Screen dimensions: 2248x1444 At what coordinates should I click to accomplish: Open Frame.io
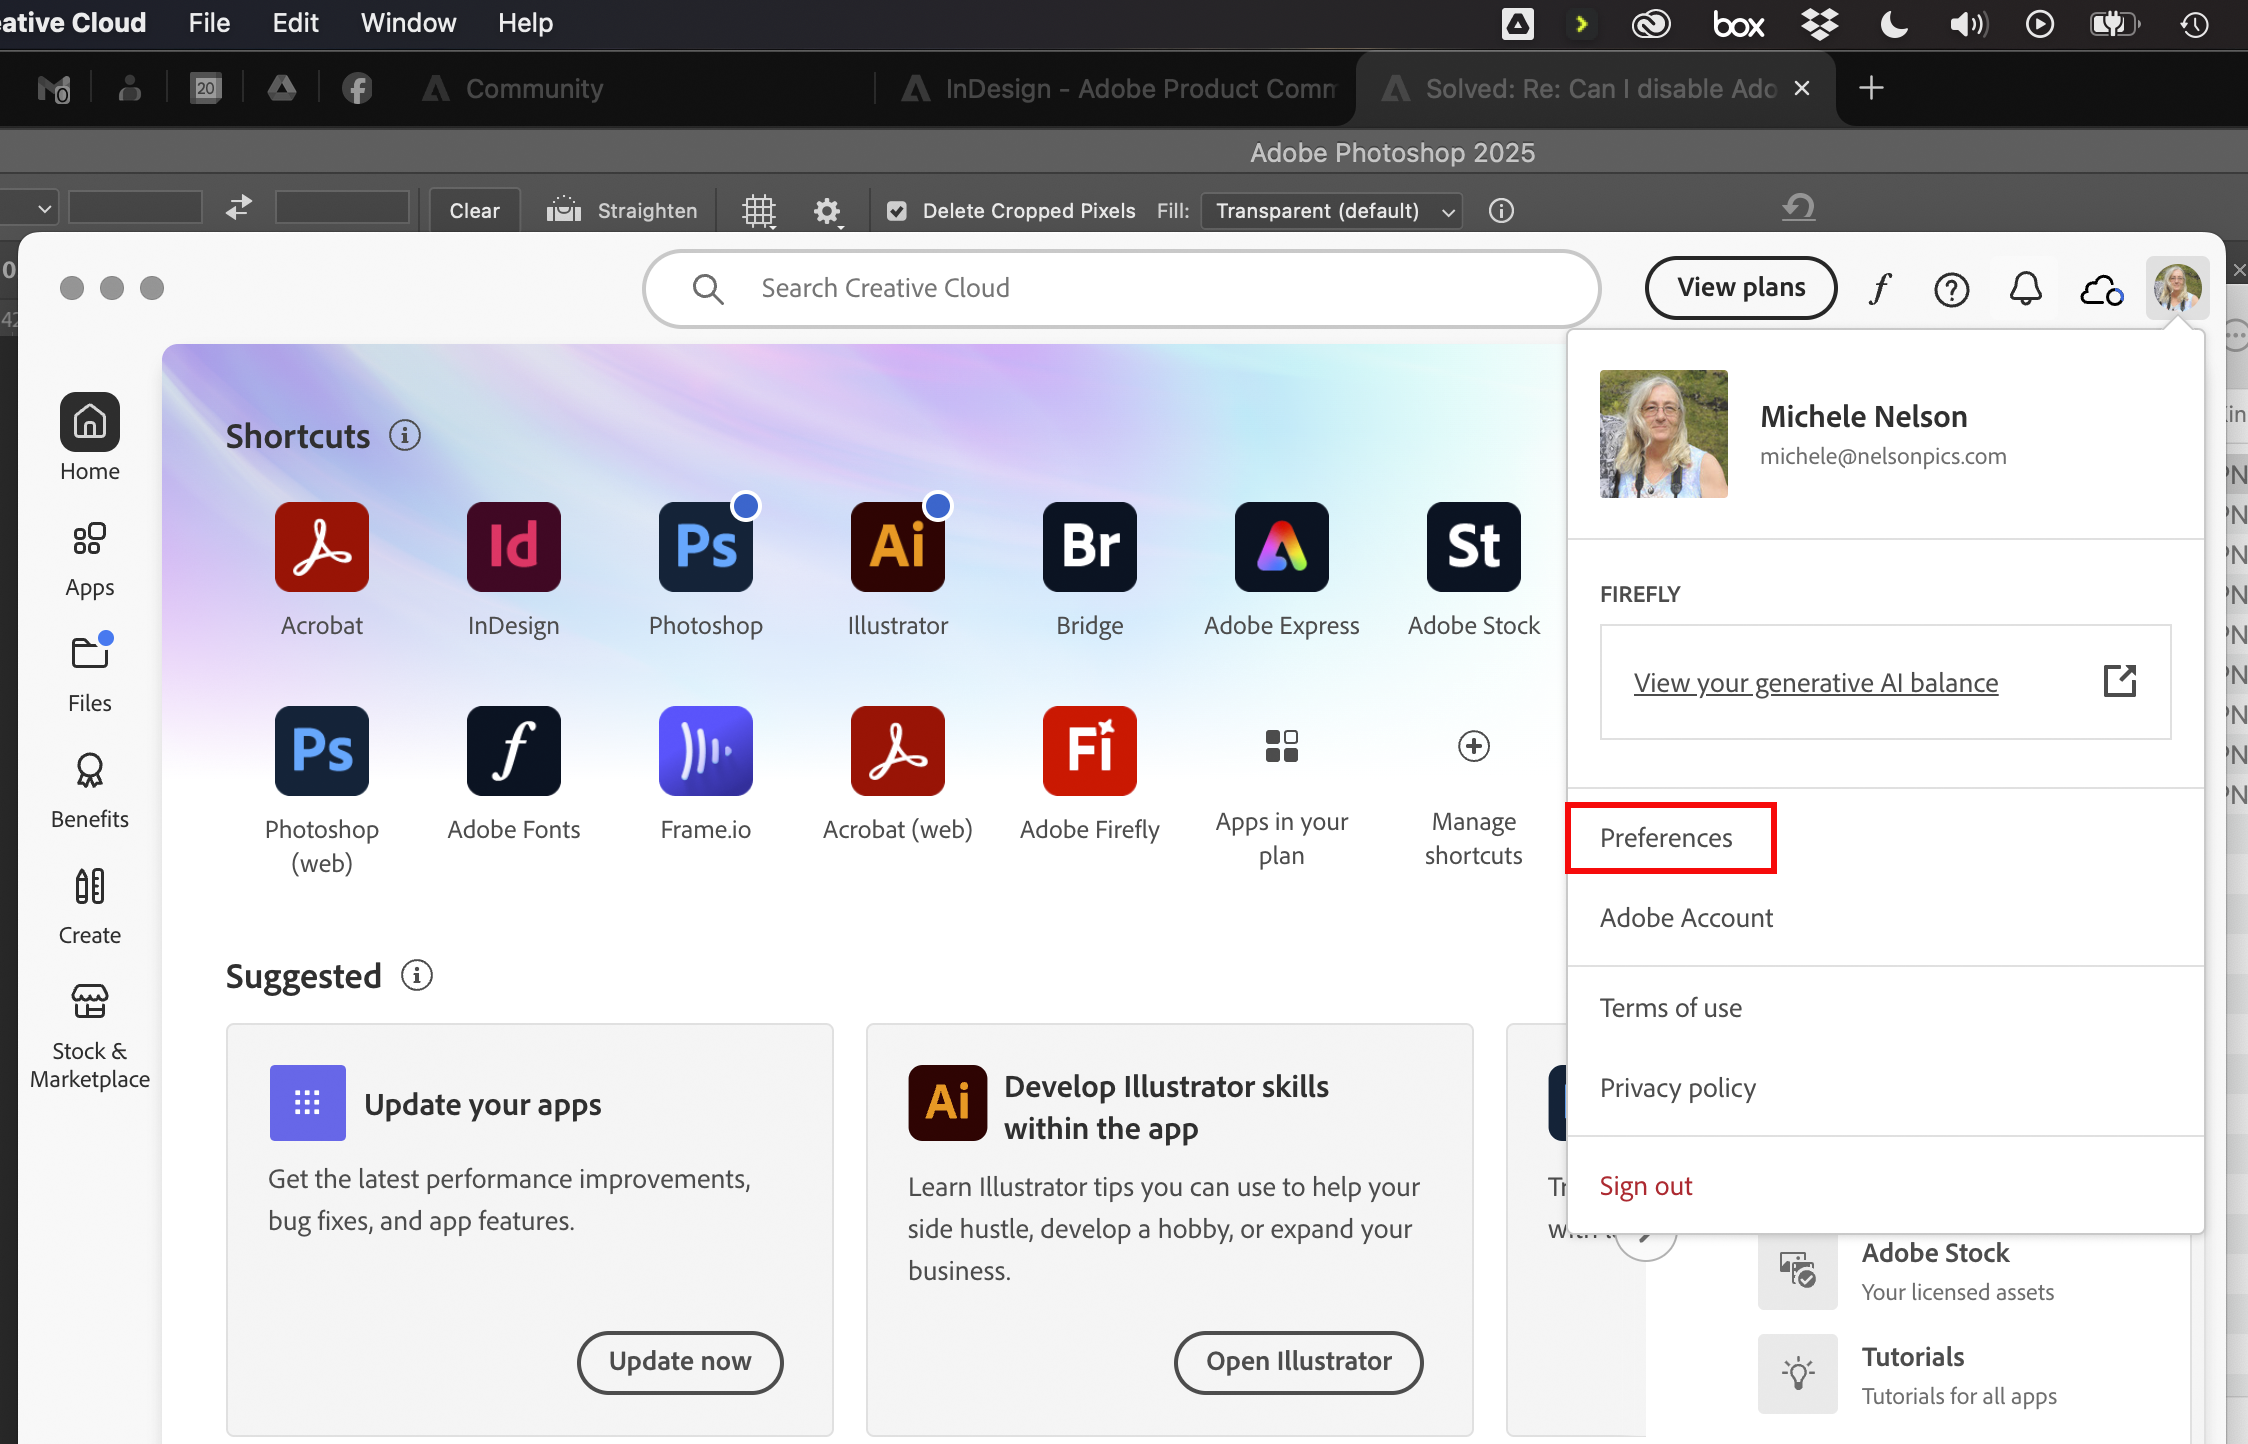tap(705, 751)
